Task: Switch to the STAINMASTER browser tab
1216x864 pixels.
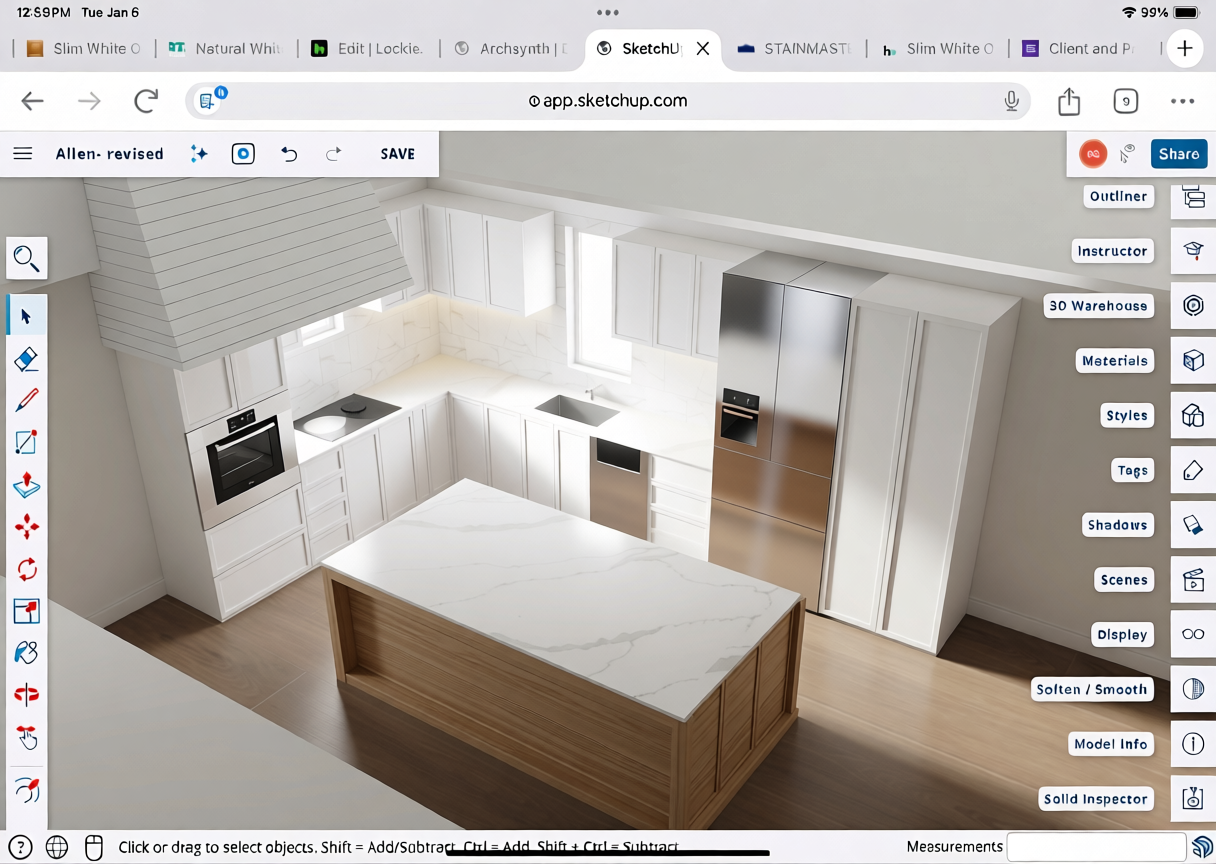Action: [x=795, y=49]
